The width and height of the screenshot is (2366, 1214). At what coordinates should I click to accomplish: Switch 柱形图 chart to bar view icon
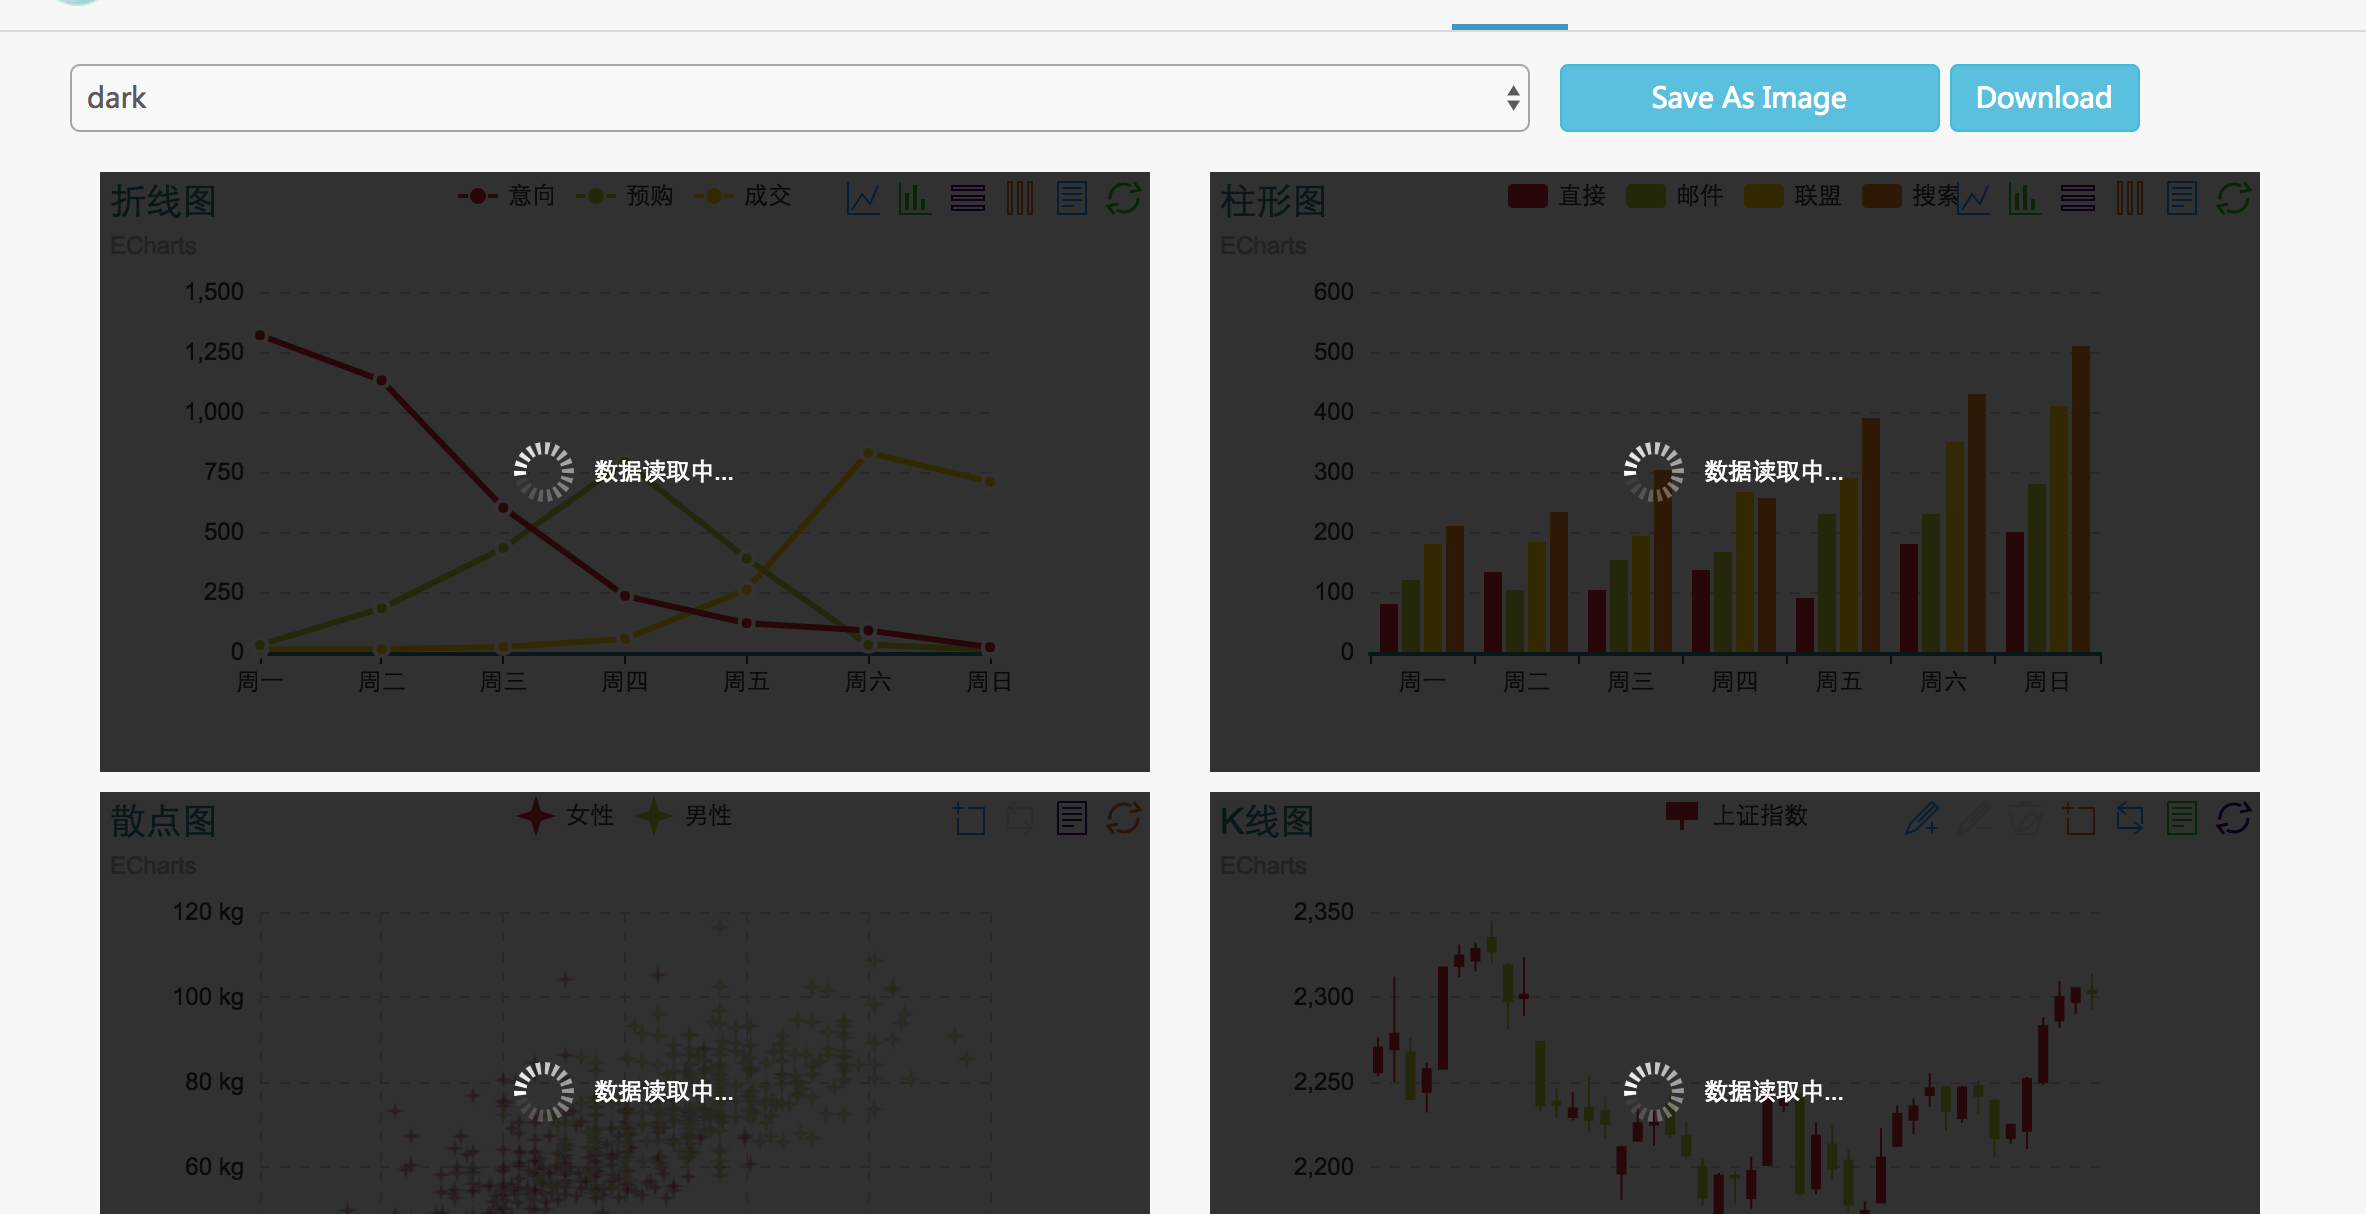coord(2025,198)
